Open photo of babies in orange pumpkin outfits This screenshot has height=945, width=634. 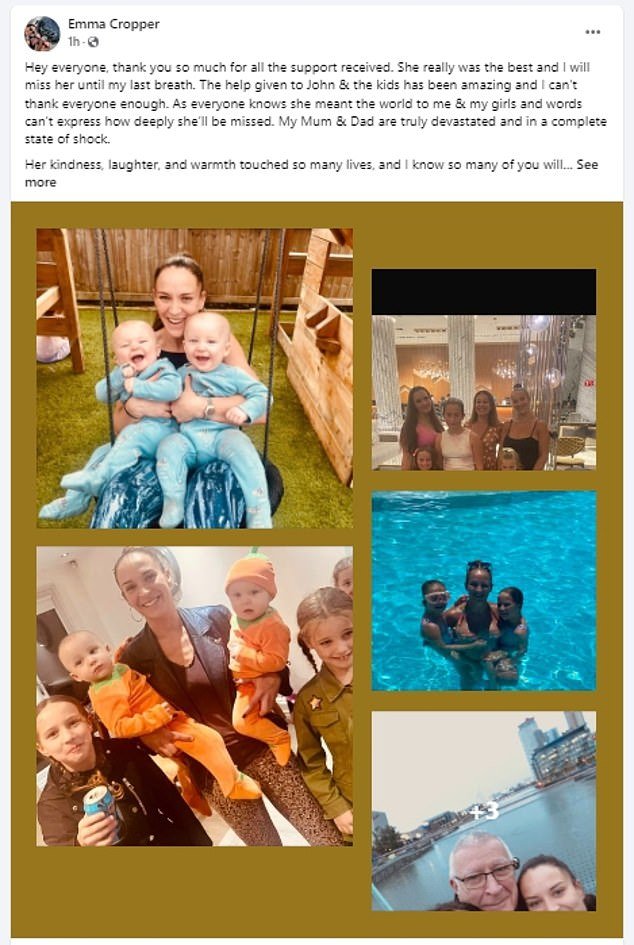coord(195,696)
